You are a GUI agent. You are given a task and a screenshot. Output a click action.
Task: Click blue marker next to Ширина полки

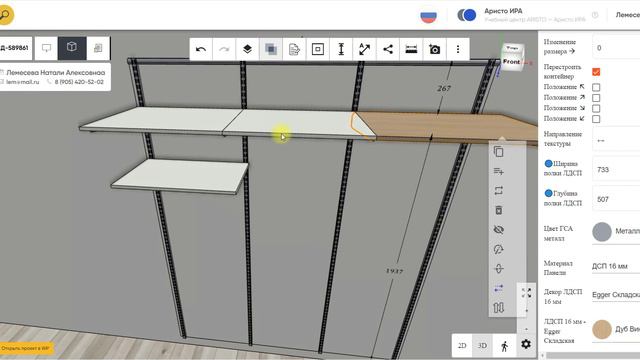tap(549, 164)
